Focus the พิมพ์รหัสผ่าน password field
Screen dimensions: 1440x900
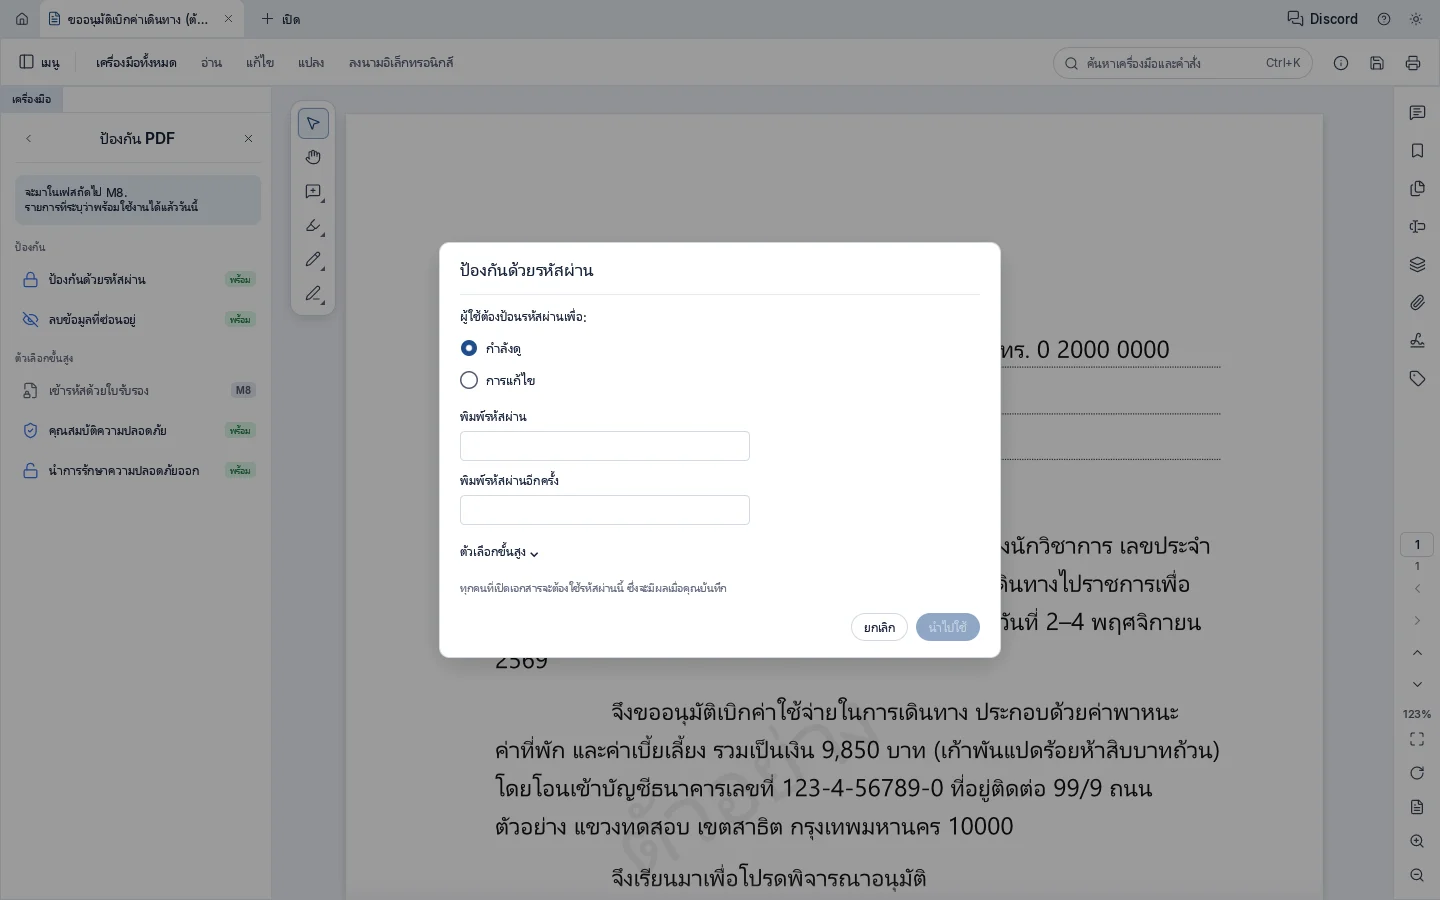(605, 446)
